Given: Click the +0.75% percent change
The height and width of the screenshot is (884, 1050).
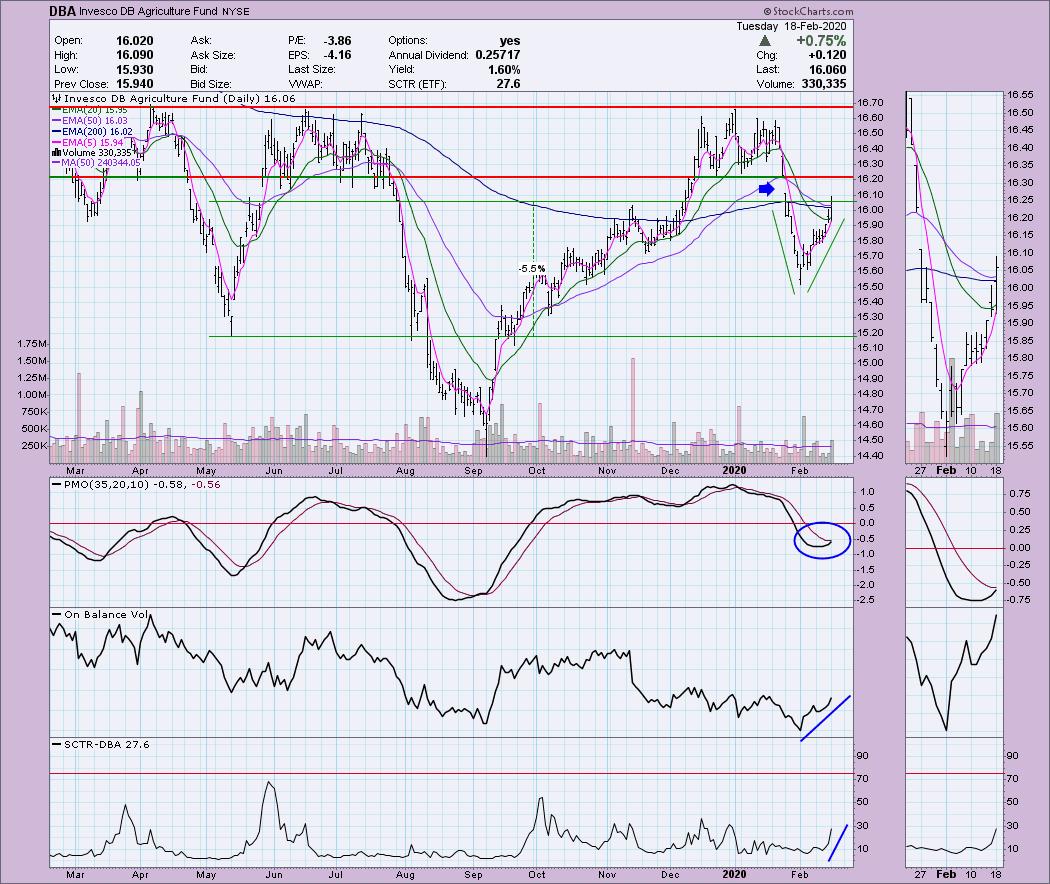Looking at the screenshot, I should tap(821, 41).
